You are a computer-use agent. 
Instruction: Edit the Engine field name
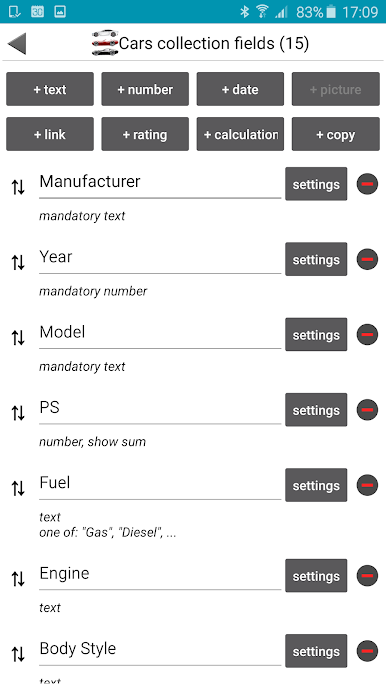click(160, 574)
